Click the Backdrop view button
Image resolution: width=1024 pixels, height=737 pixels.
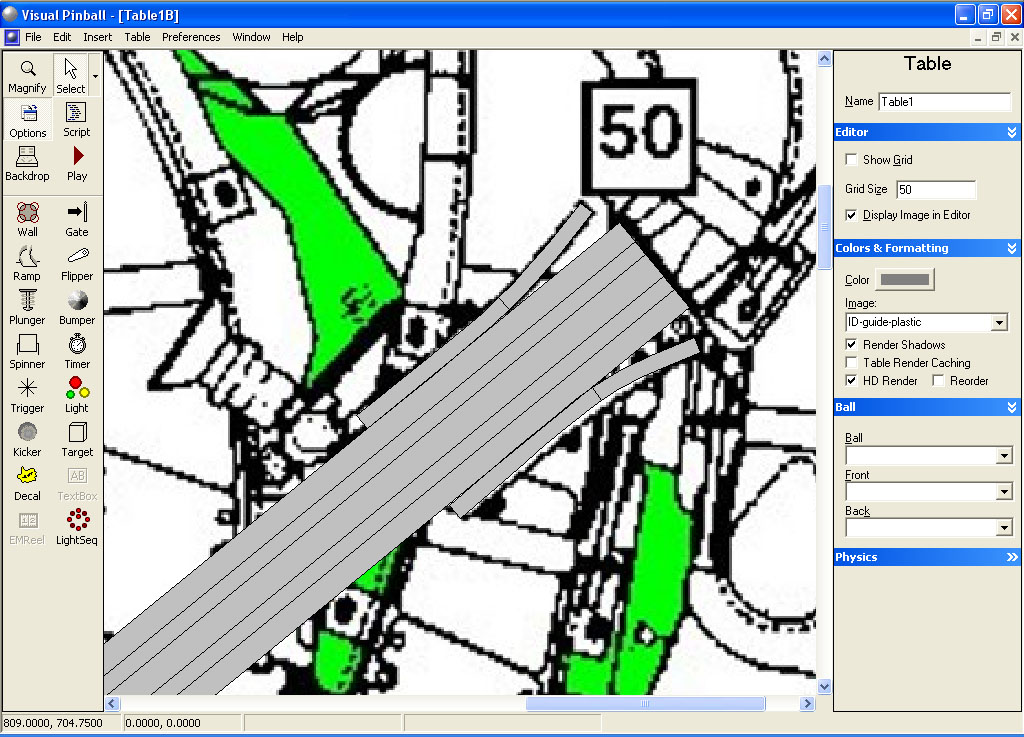coord(28,163)
